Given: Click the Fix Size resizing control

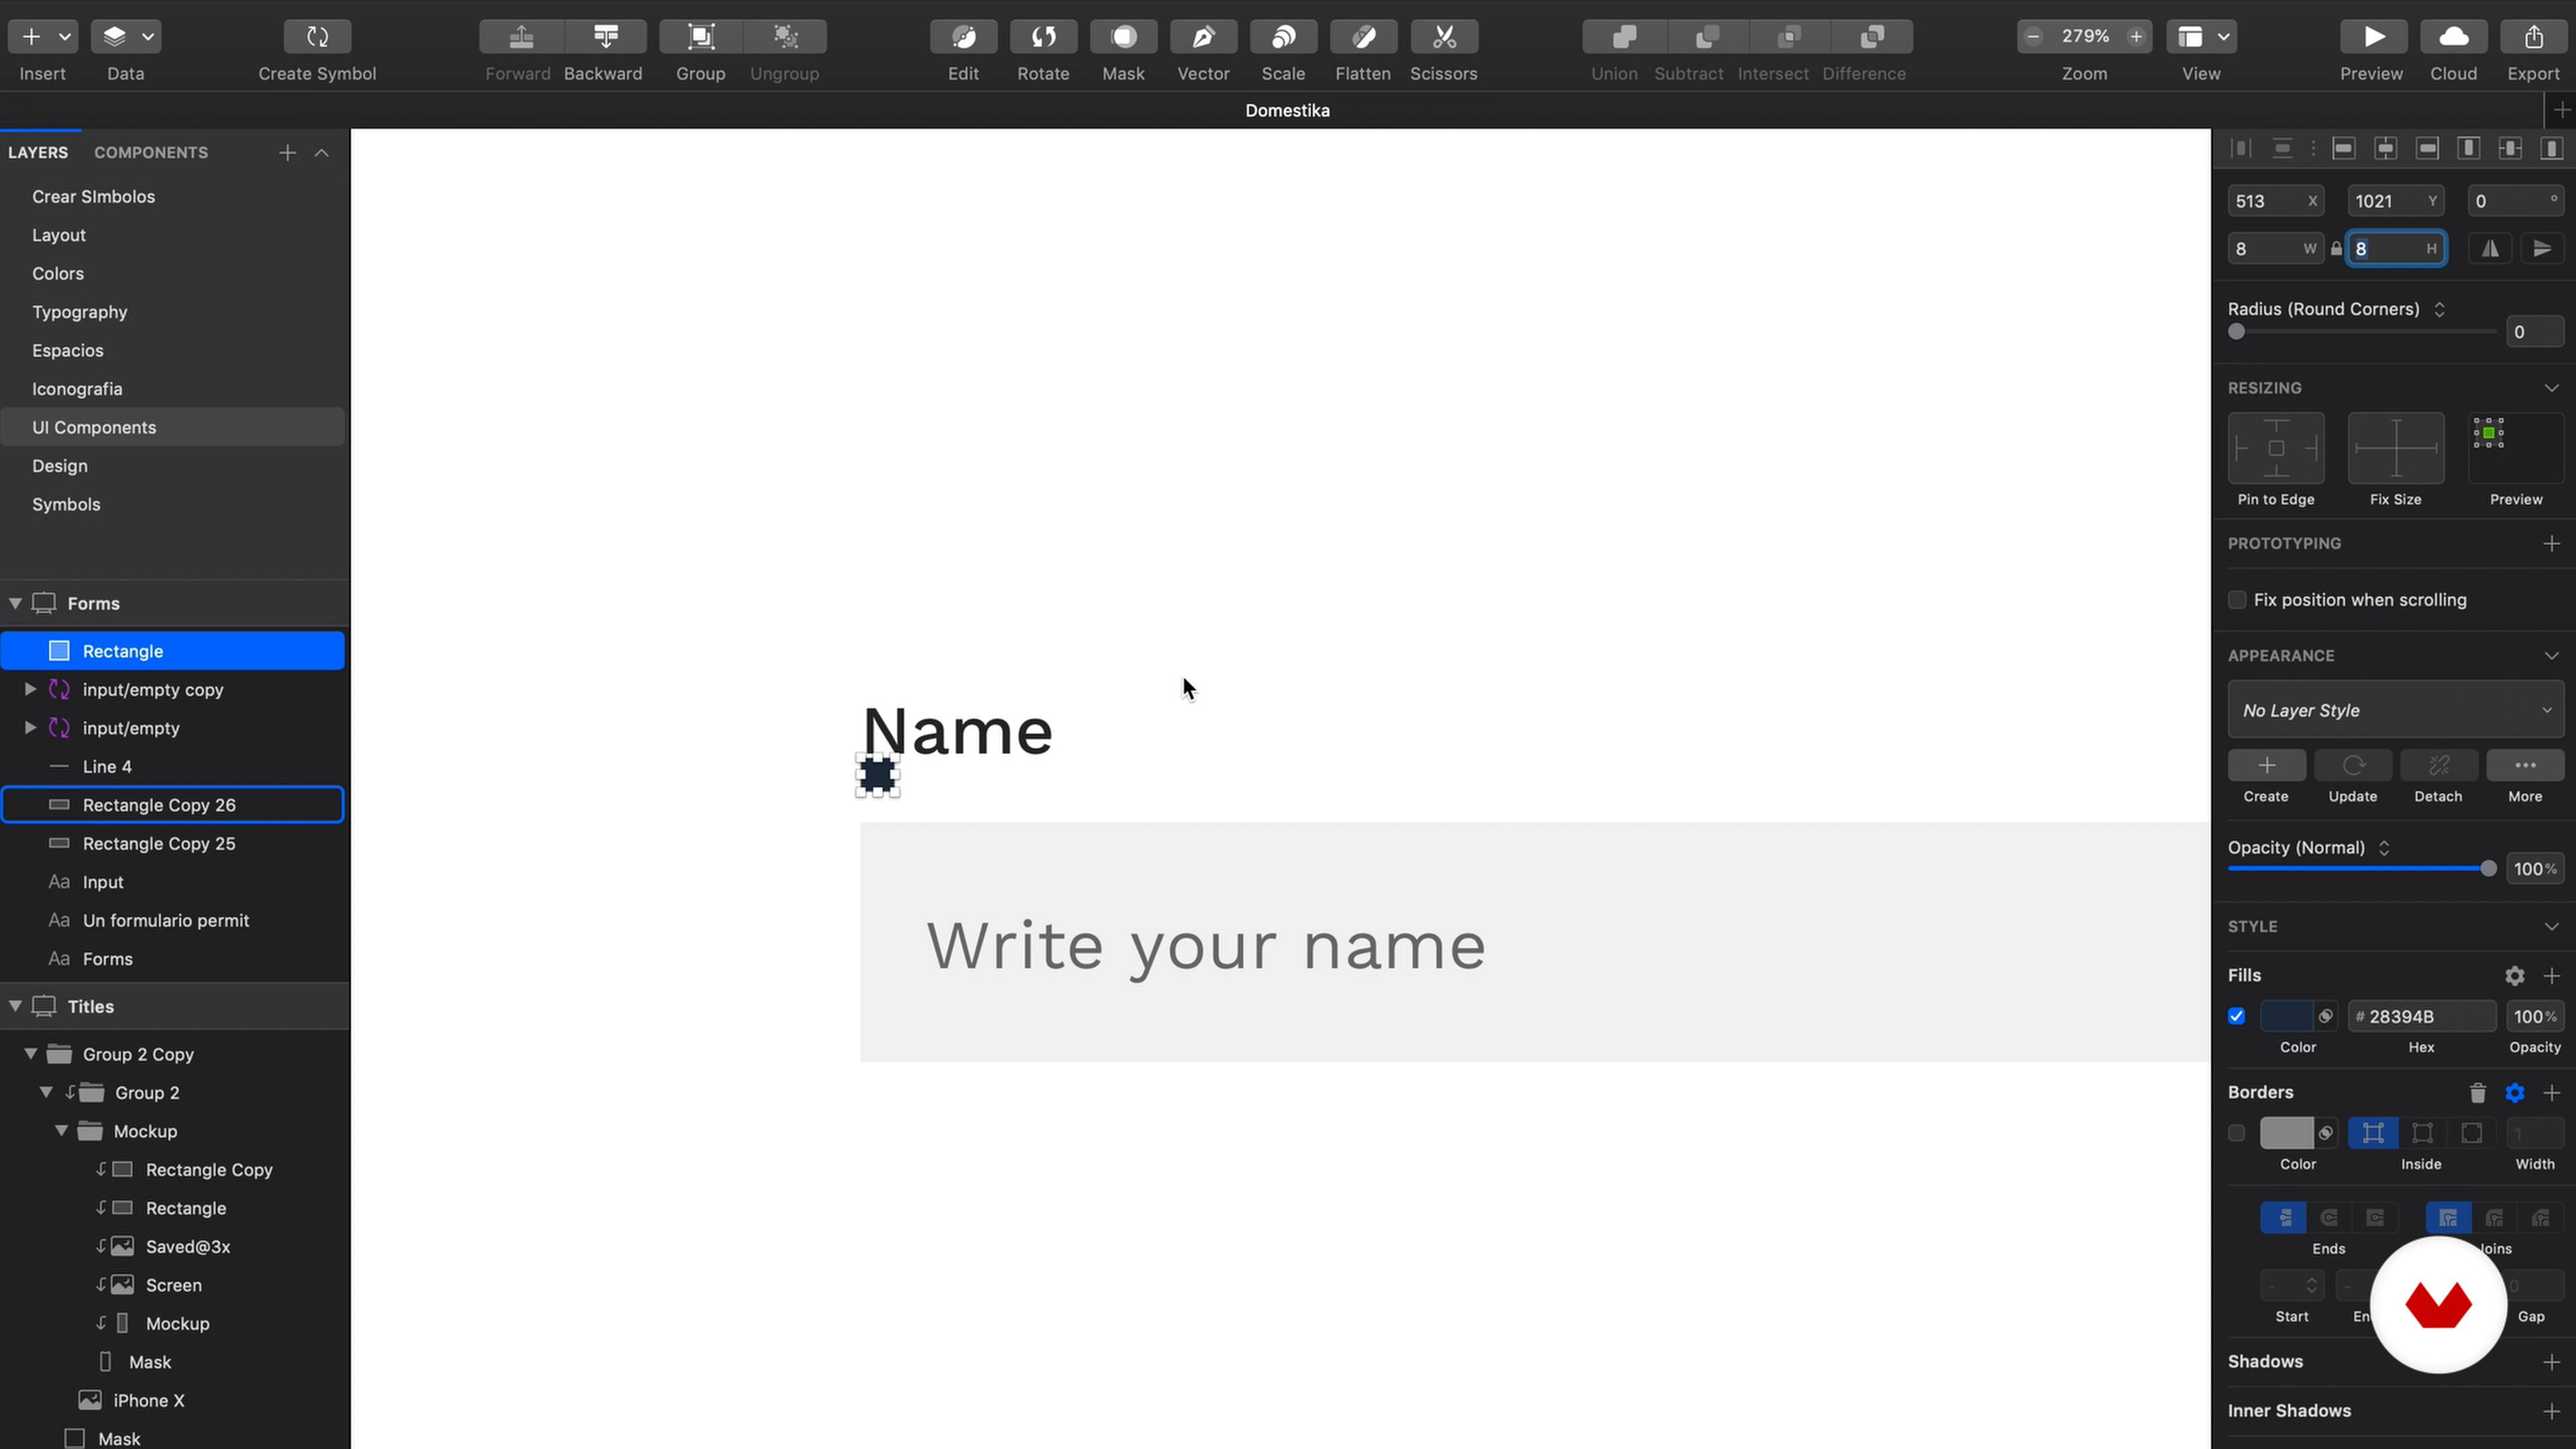Looking at the screenshot, I should [2396, 449].
